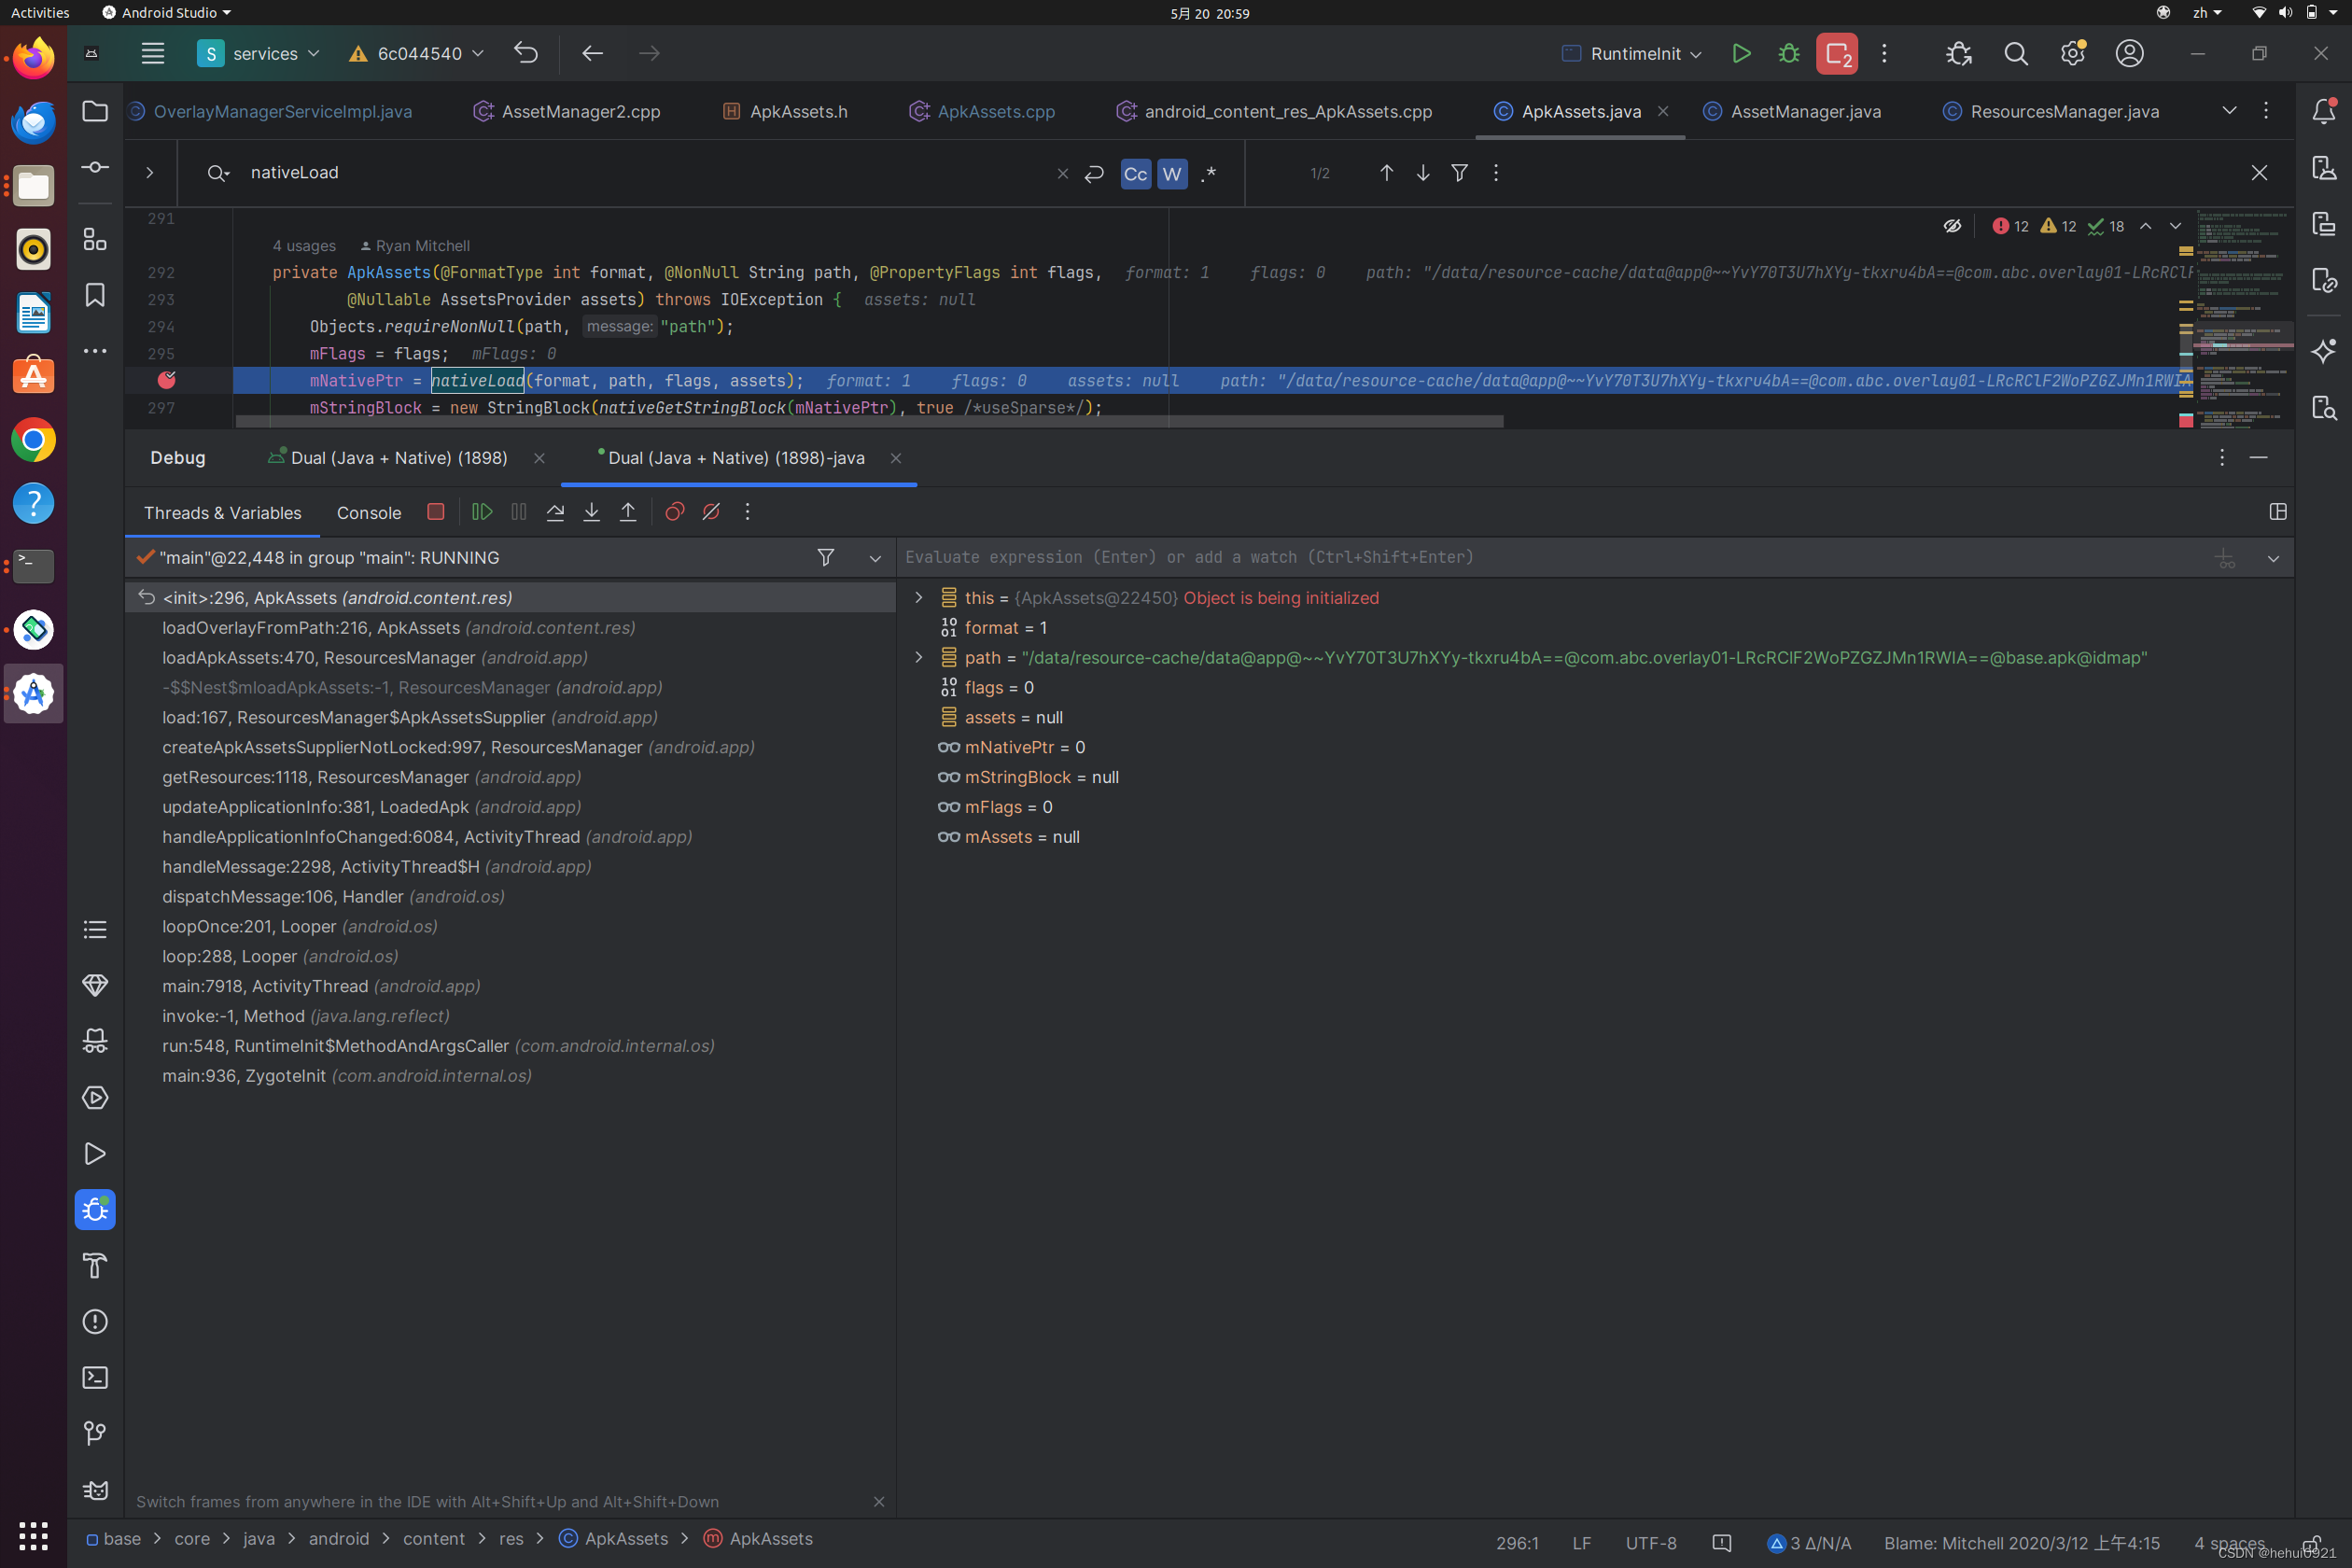Screen dimensions: 2352x1568
Task: Expand the replace field chevron
Action: [150, 173]
